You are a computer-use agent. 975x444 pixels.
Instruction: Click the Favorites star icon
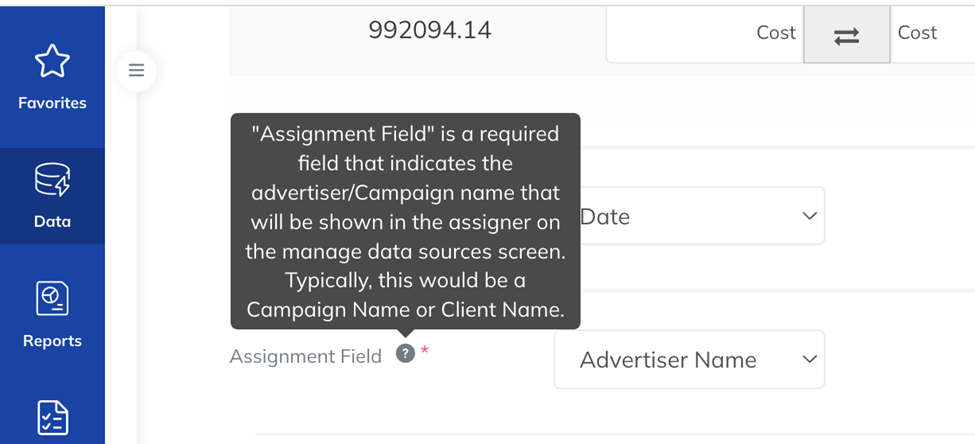tap(52, 60)
